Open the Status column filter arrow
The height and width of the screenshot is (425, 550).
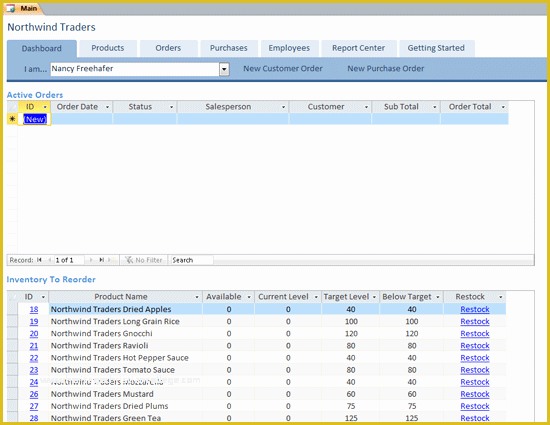(172, 107)
